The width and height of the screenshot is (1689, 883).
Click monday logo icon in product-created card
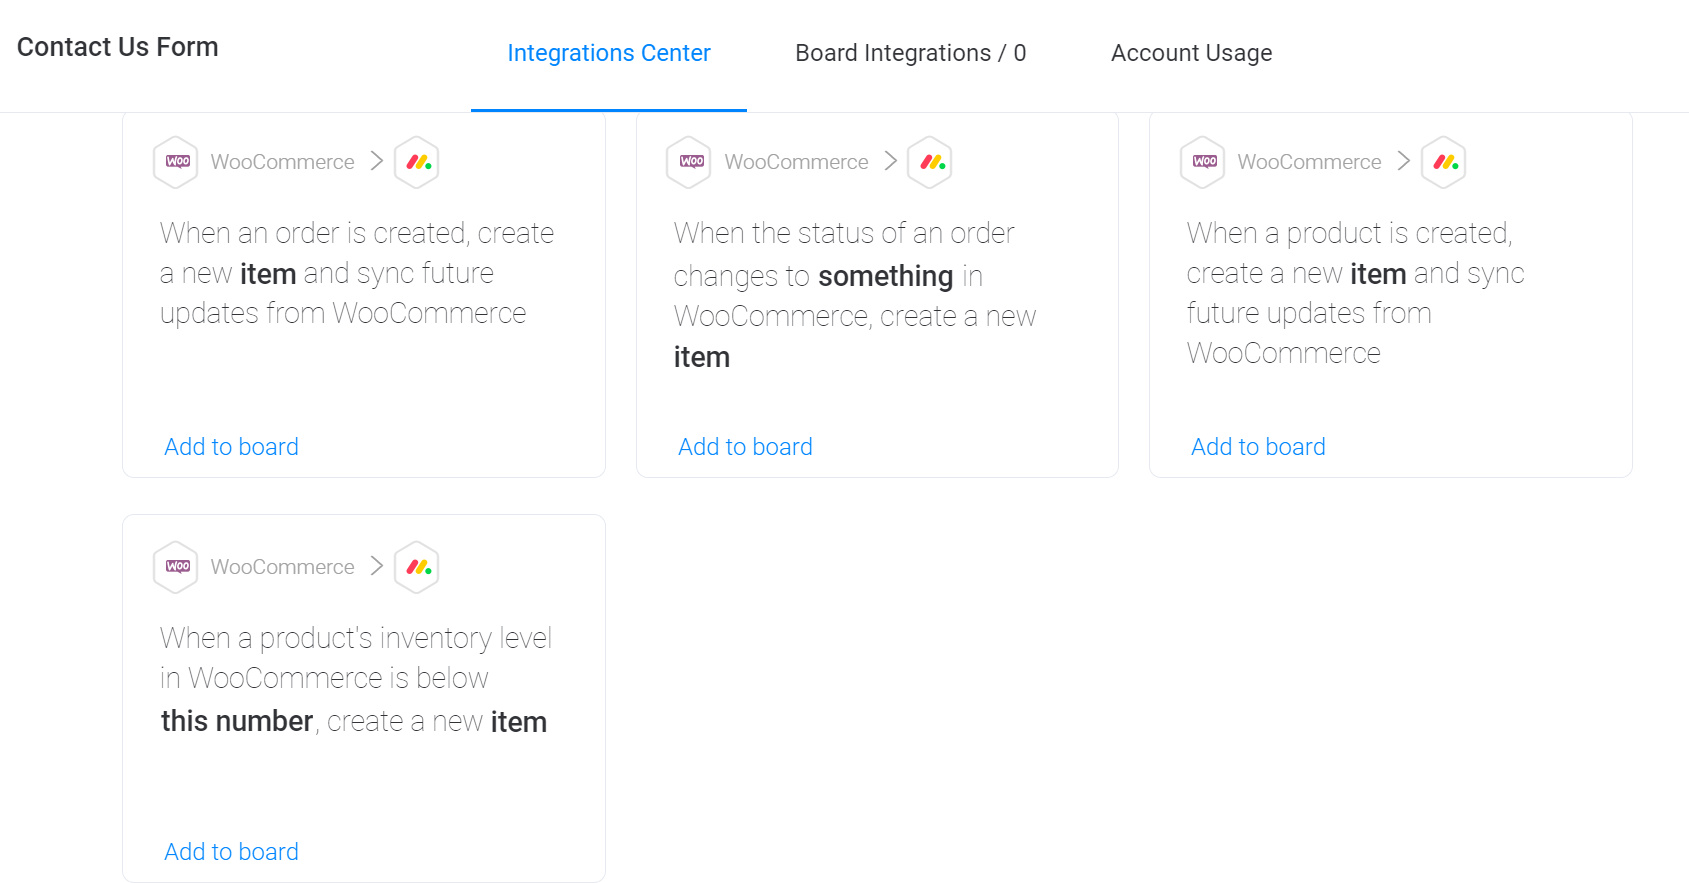click(x=1444, y=162)
